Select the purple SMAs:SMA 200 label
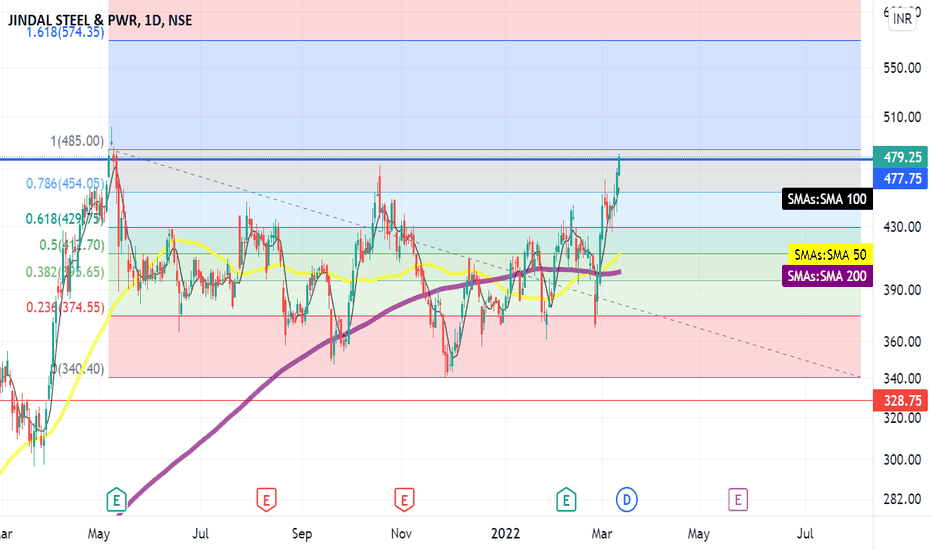This screenshot has width=932, height=550. (x=827, y=276)
